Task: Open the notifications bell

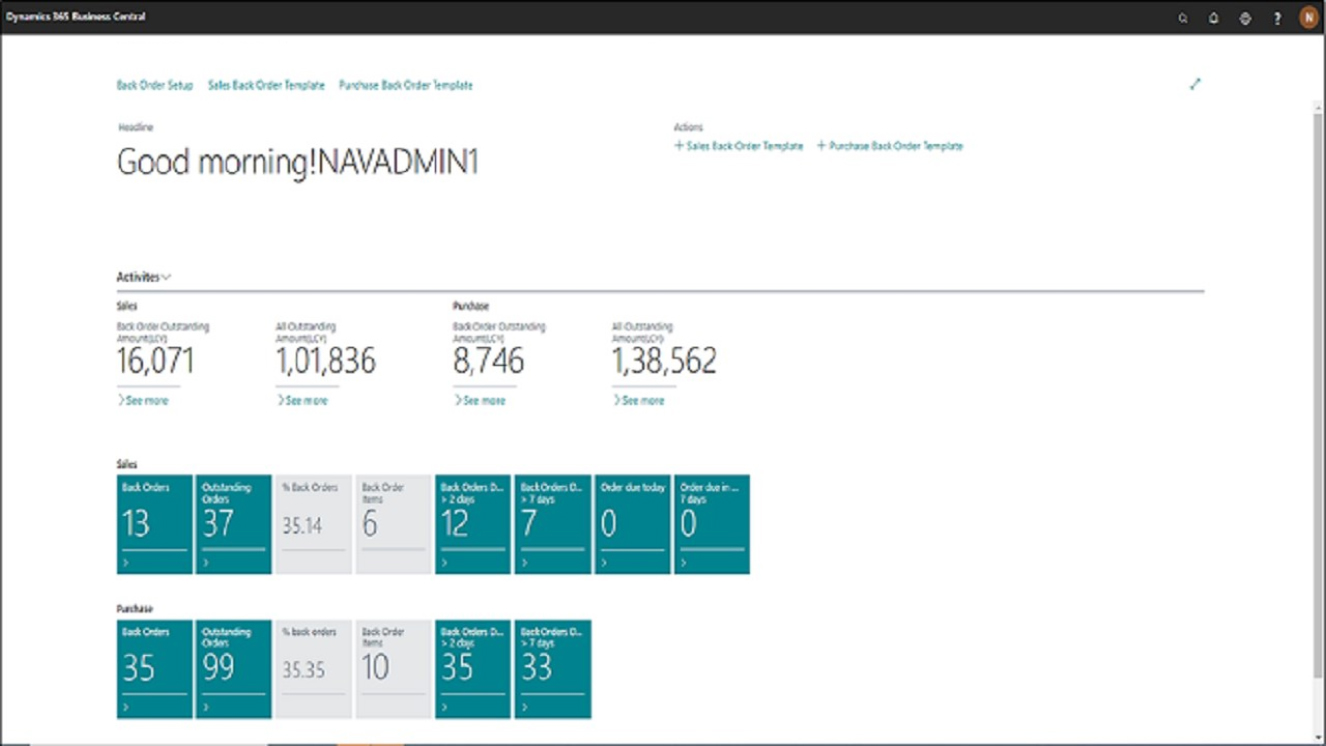Action: point(1213,18)
